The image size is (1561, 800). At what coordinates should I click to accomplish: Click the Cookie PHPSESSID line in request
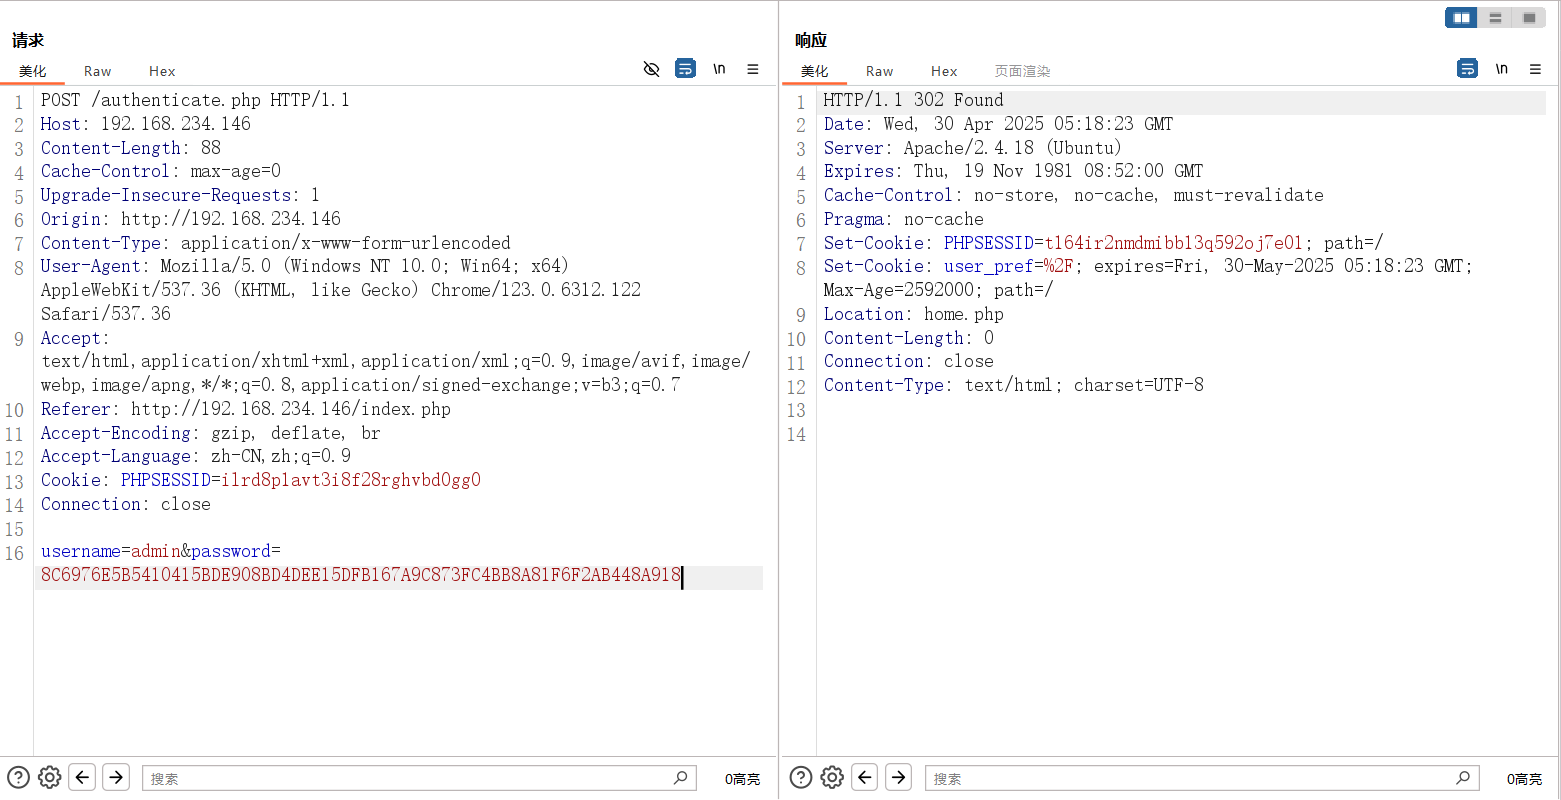coord(261,480)
